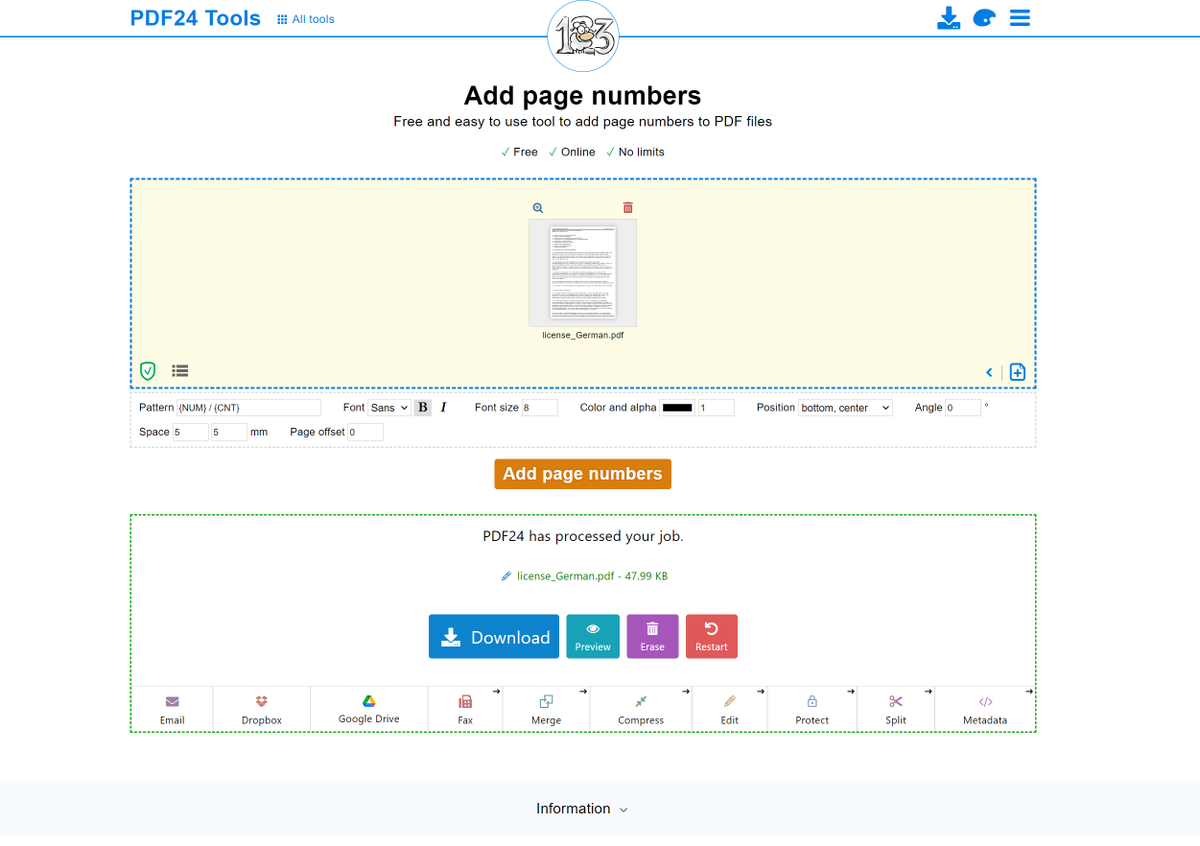Select the license_German.pdf page thumbnail
The image size is (1200, 846).
tap(583, 272)
